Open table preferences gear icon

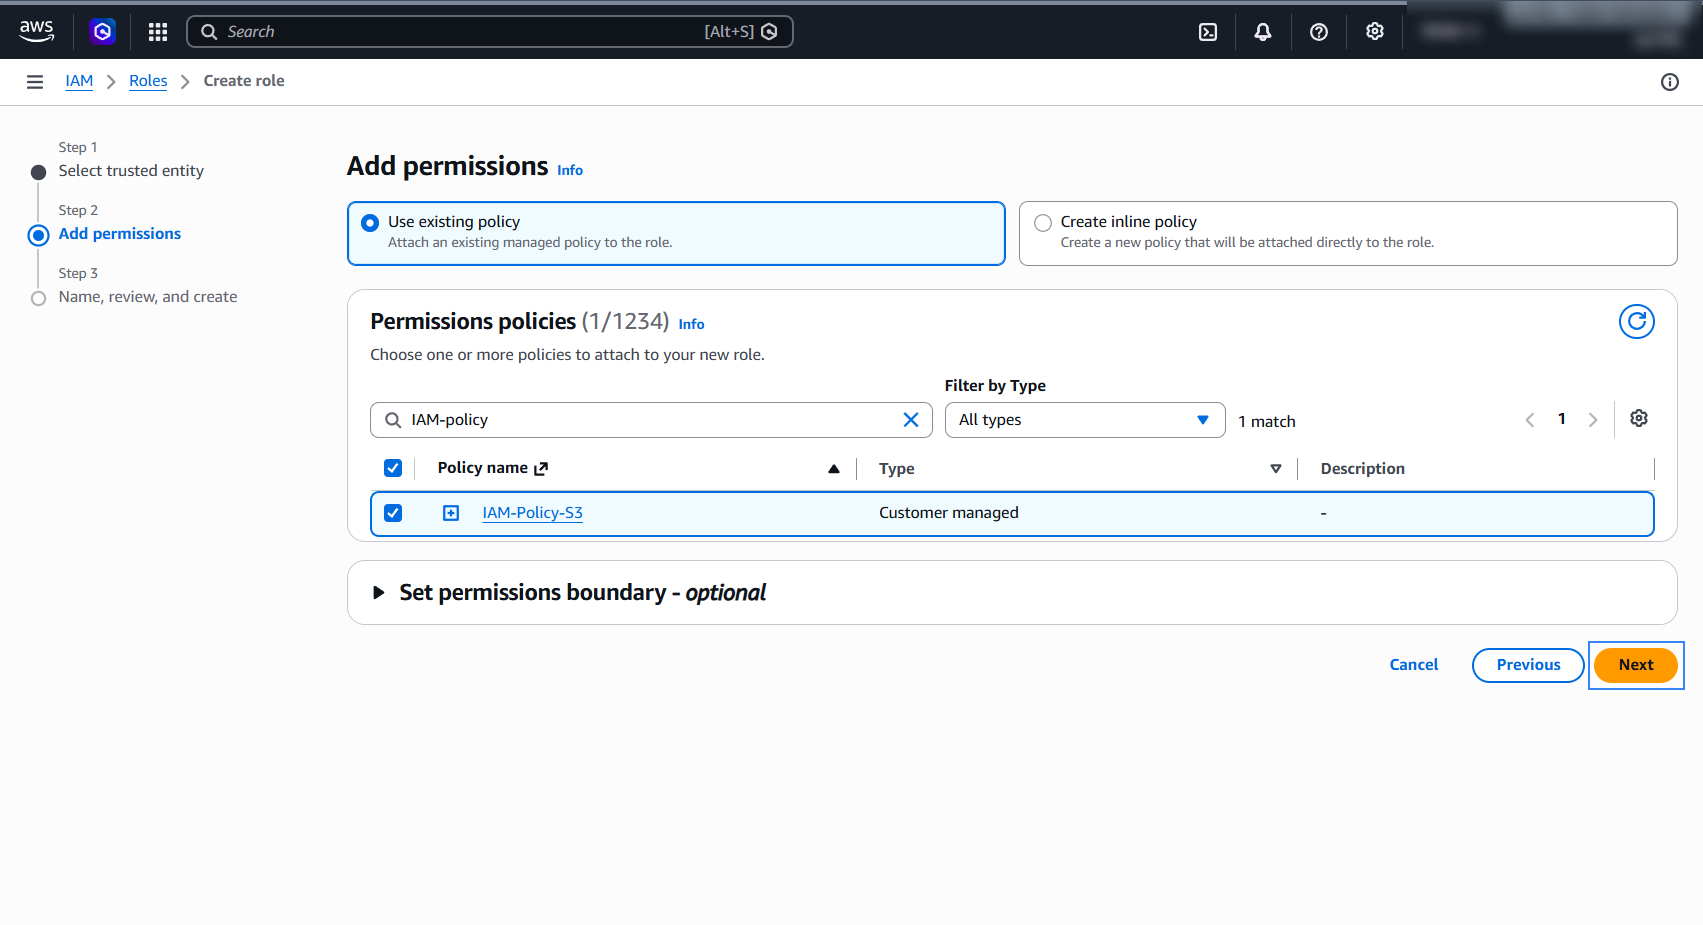click(x=1639, y=418)
